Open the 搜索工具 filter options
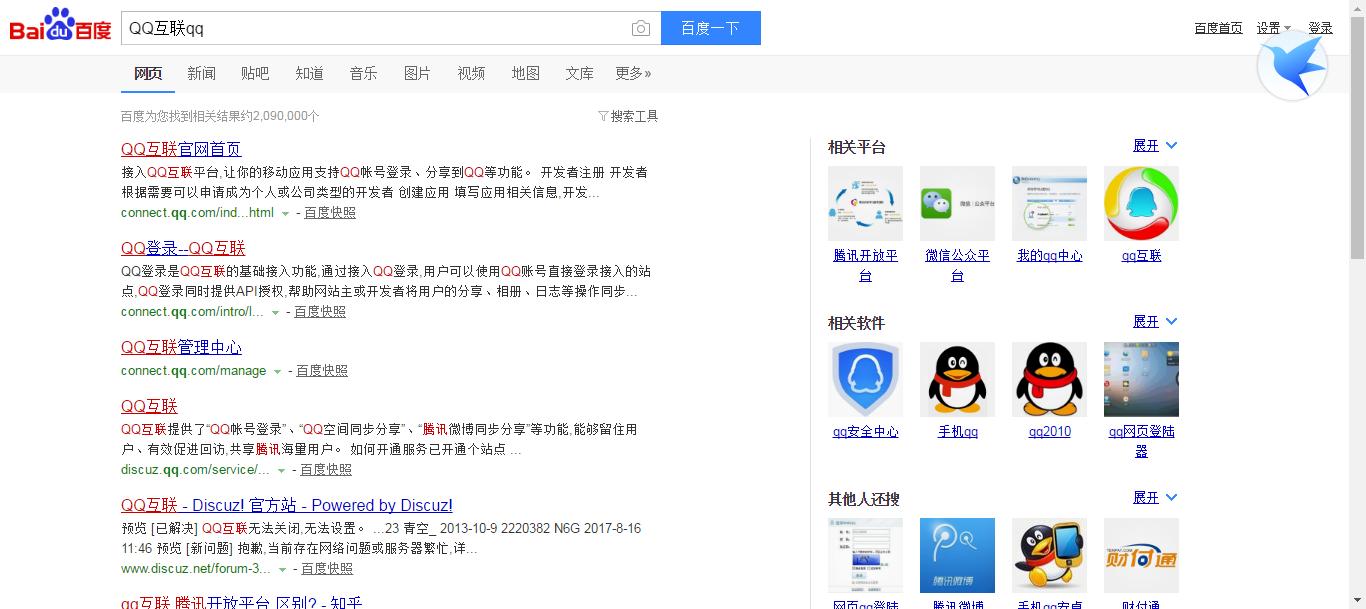The image size is (1366, 609). 637,116
